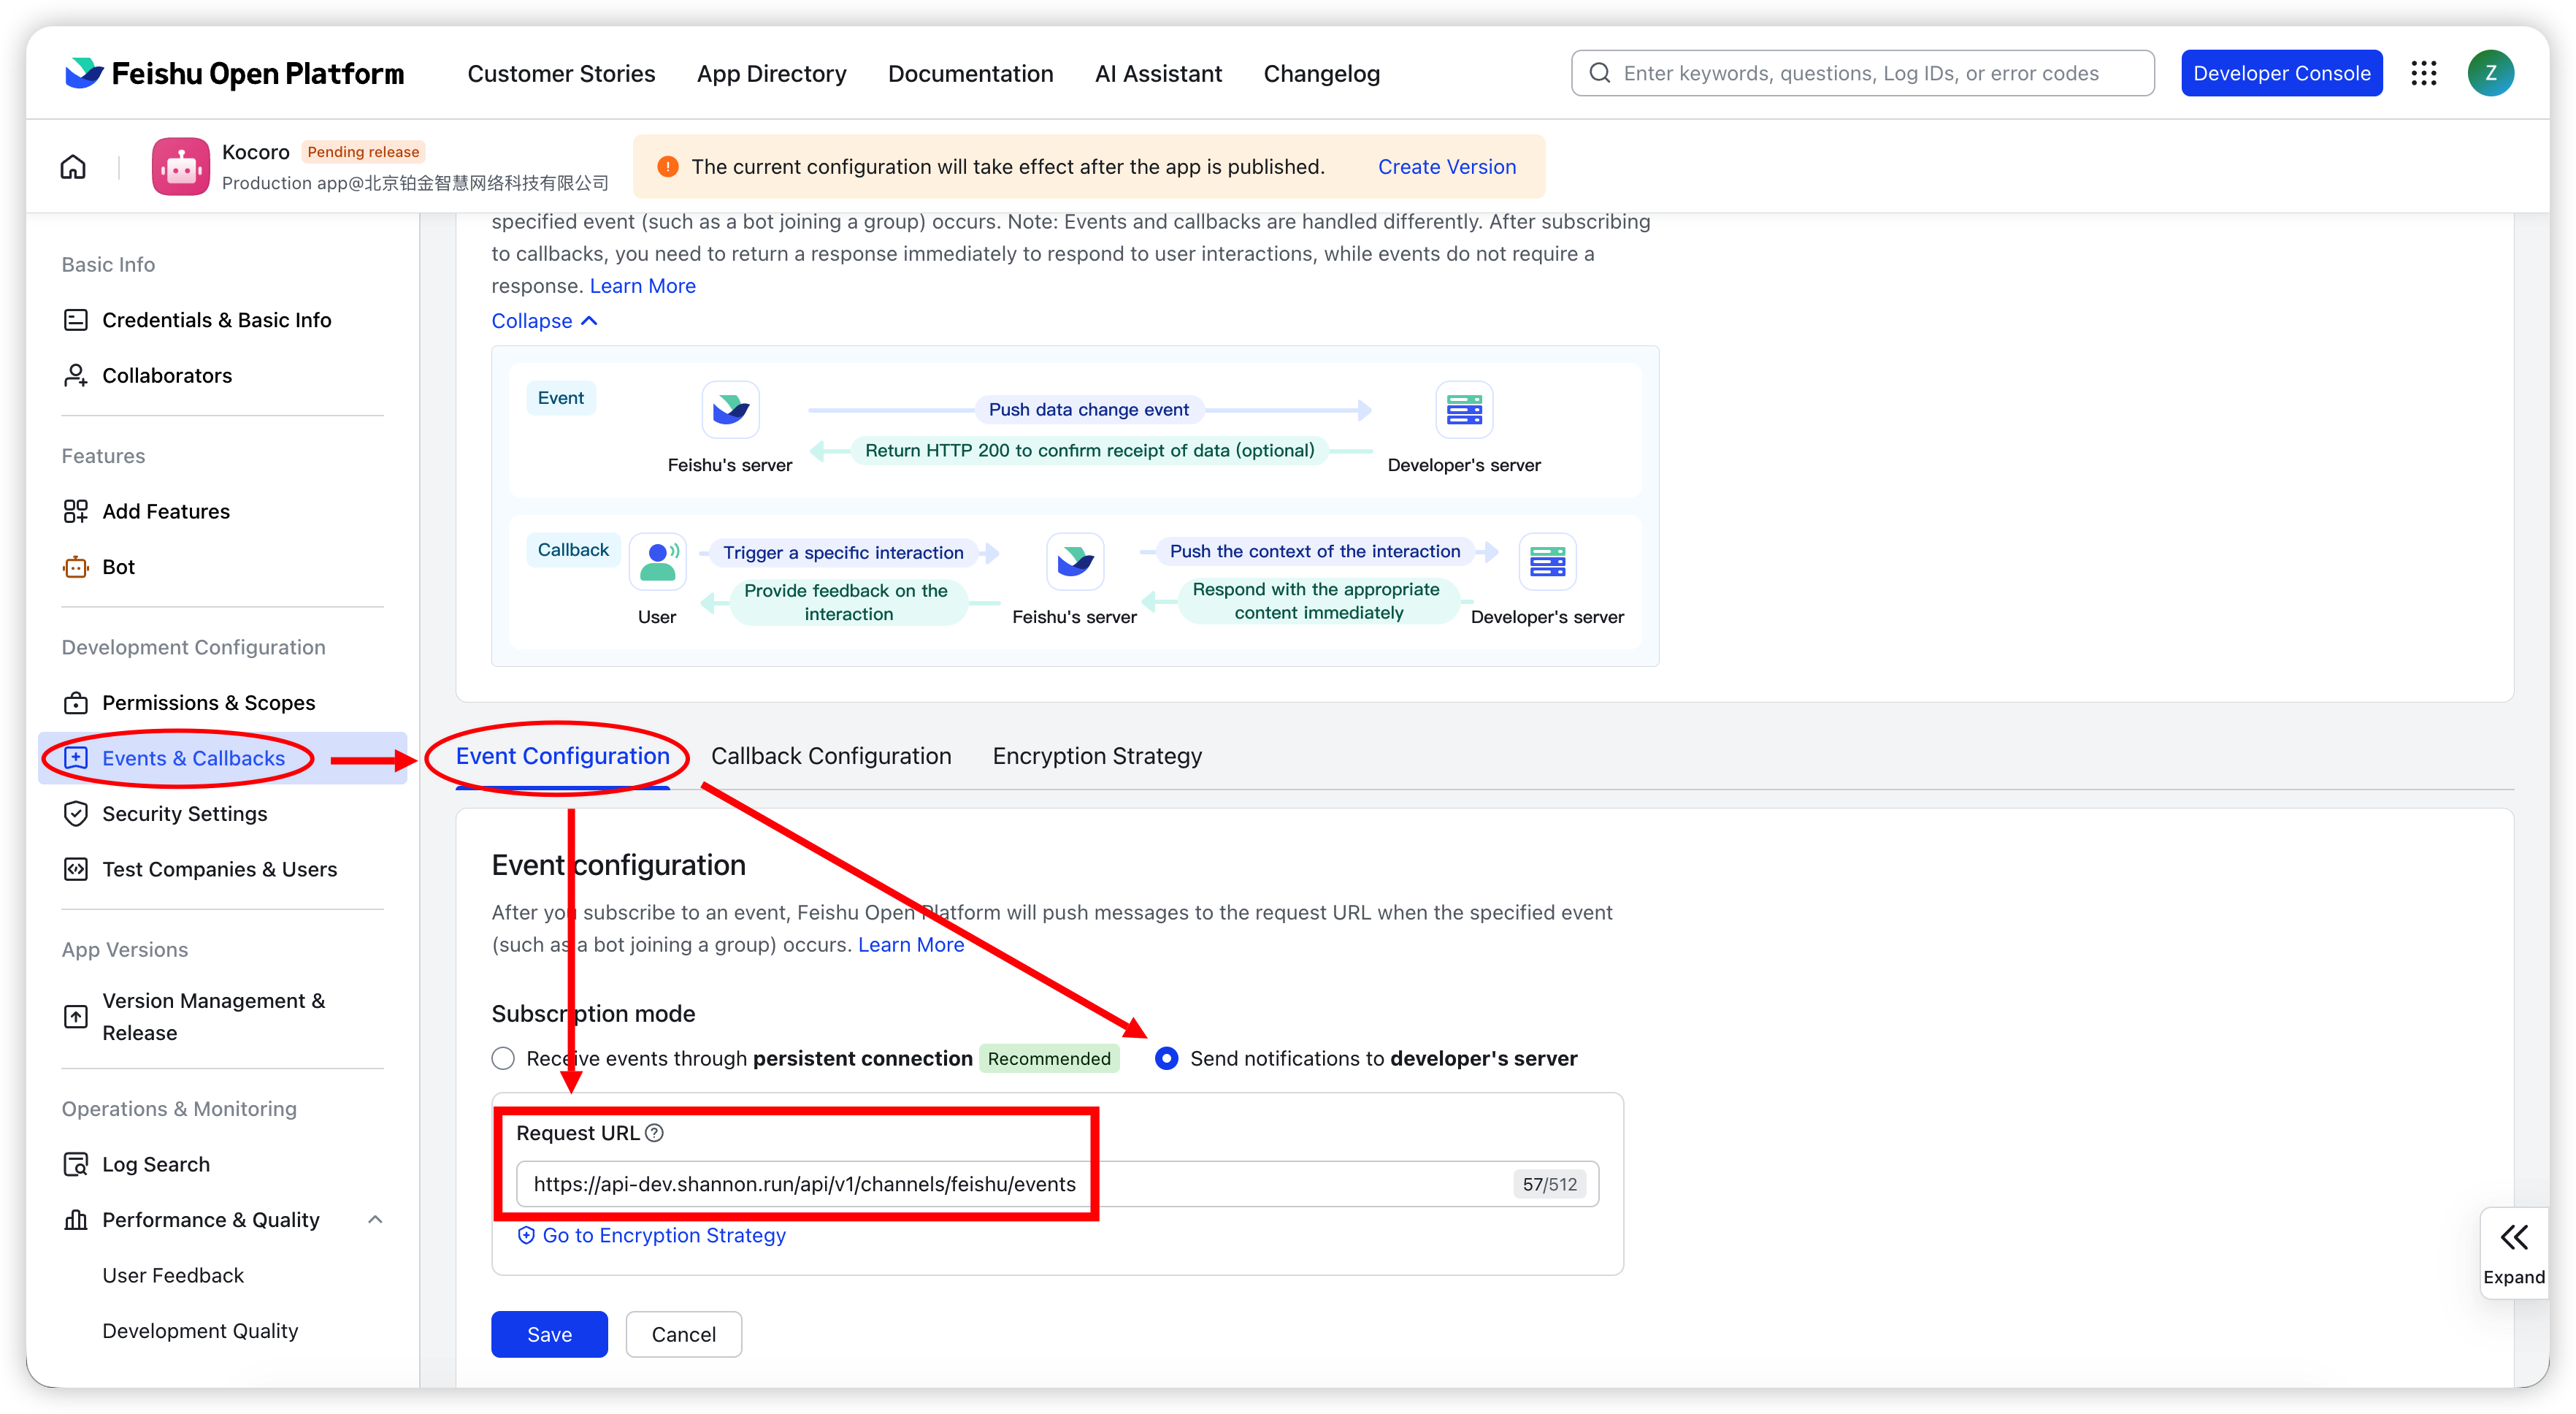The image size is (2576, 1414).
Task: Click the Security Settings shield icon
Action: click(76, 814)
